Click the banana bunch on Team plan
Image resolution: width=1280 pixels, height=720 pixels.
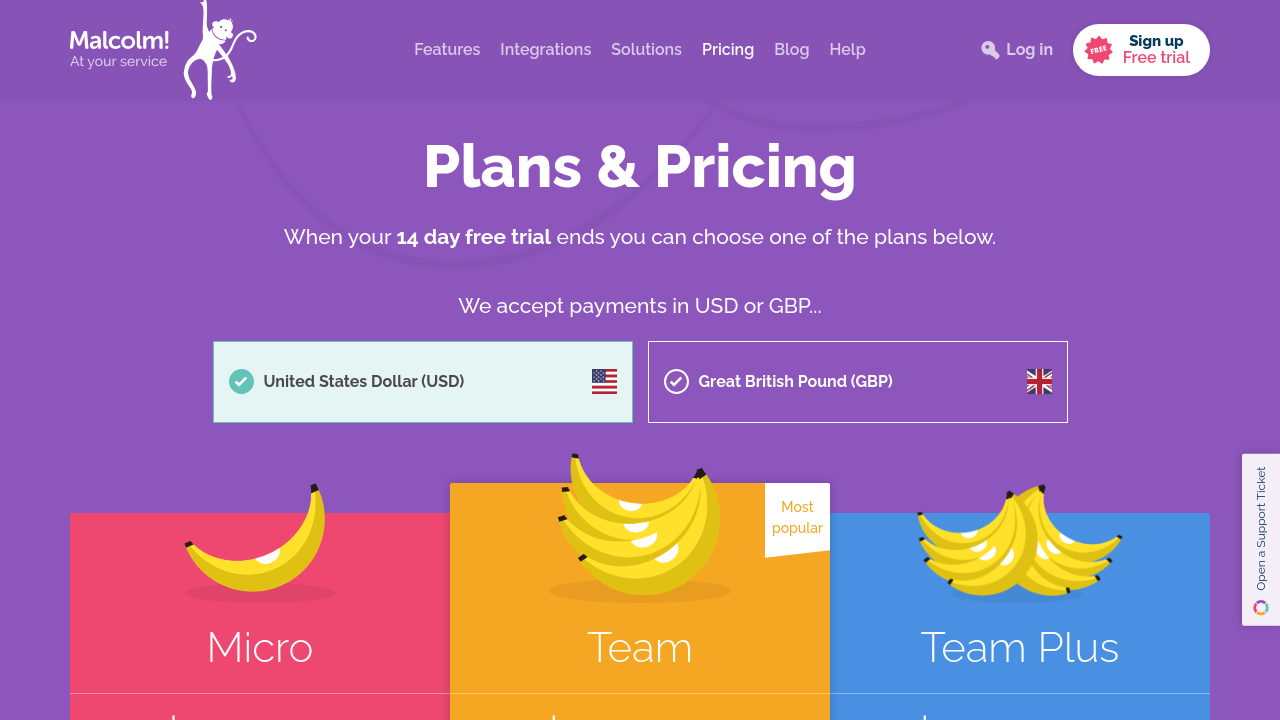(640, 525)
